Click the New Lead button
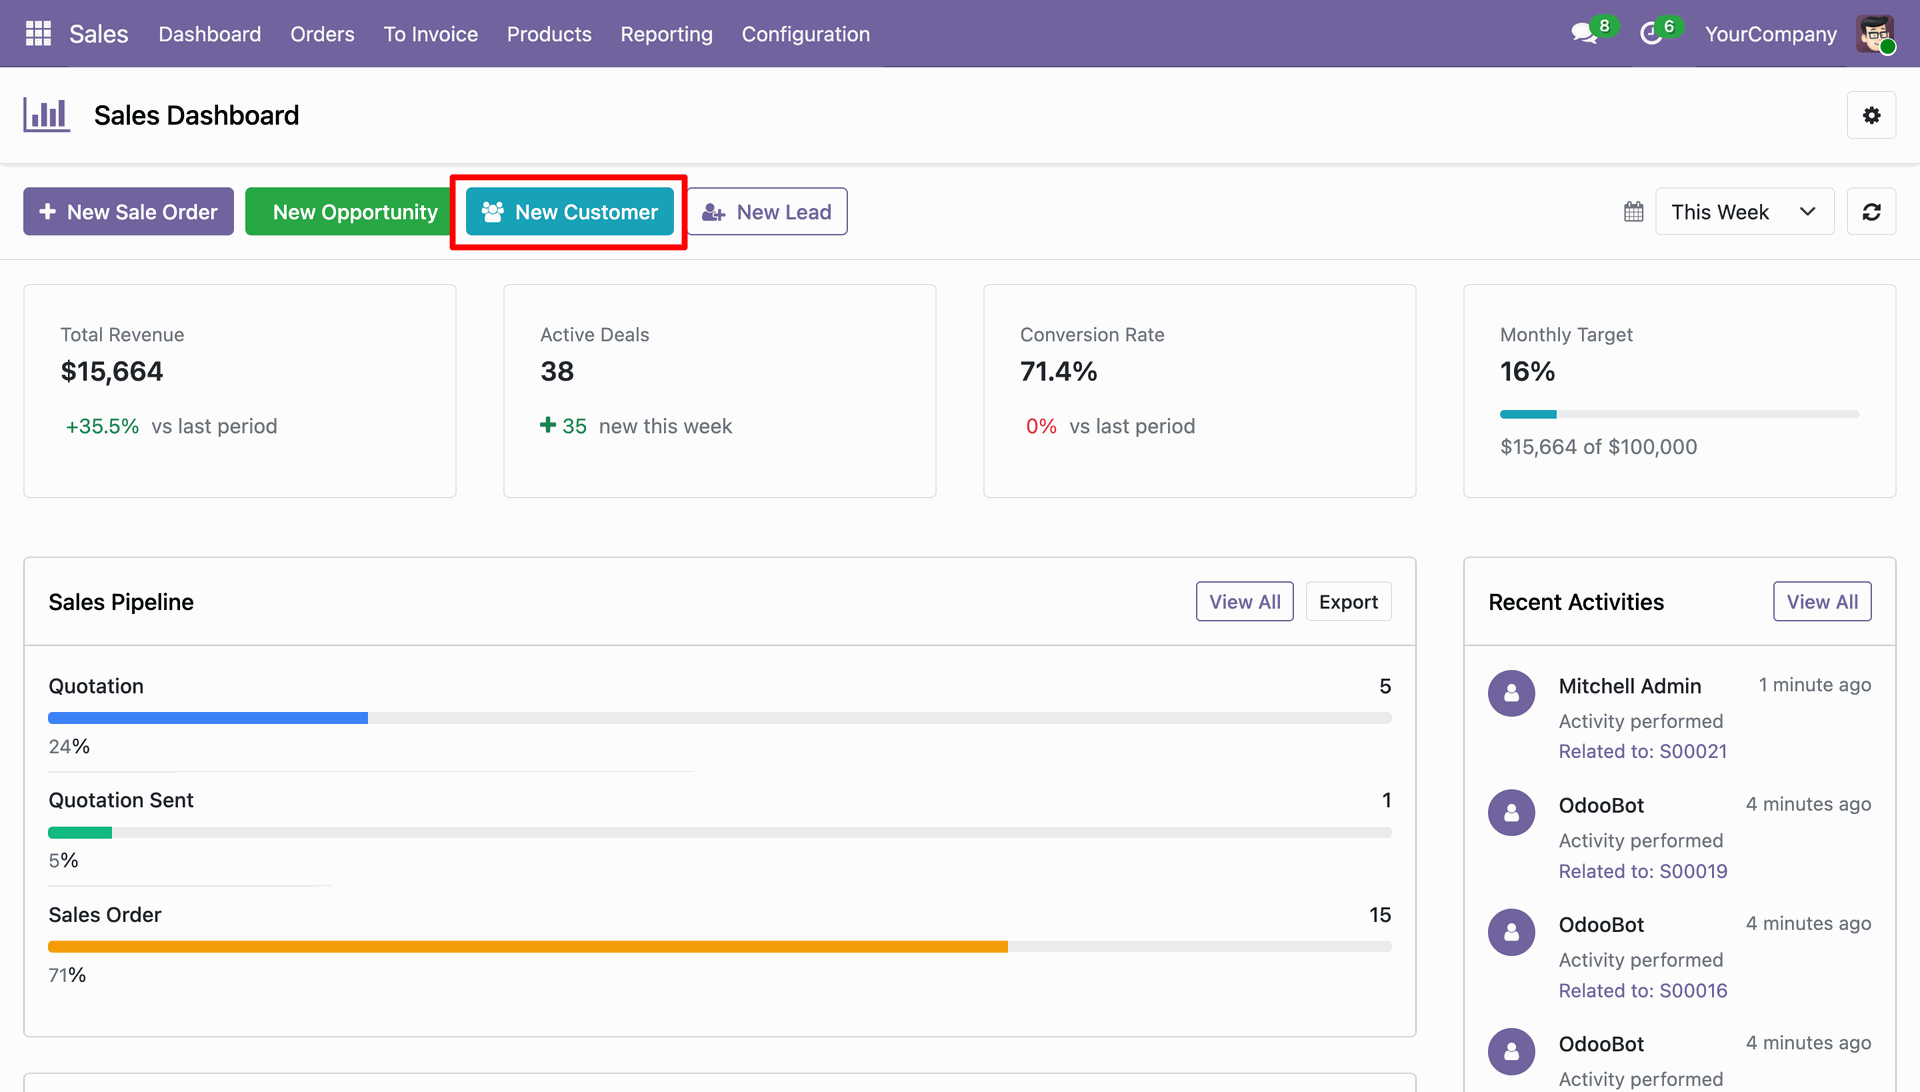 tap(767, 212)
